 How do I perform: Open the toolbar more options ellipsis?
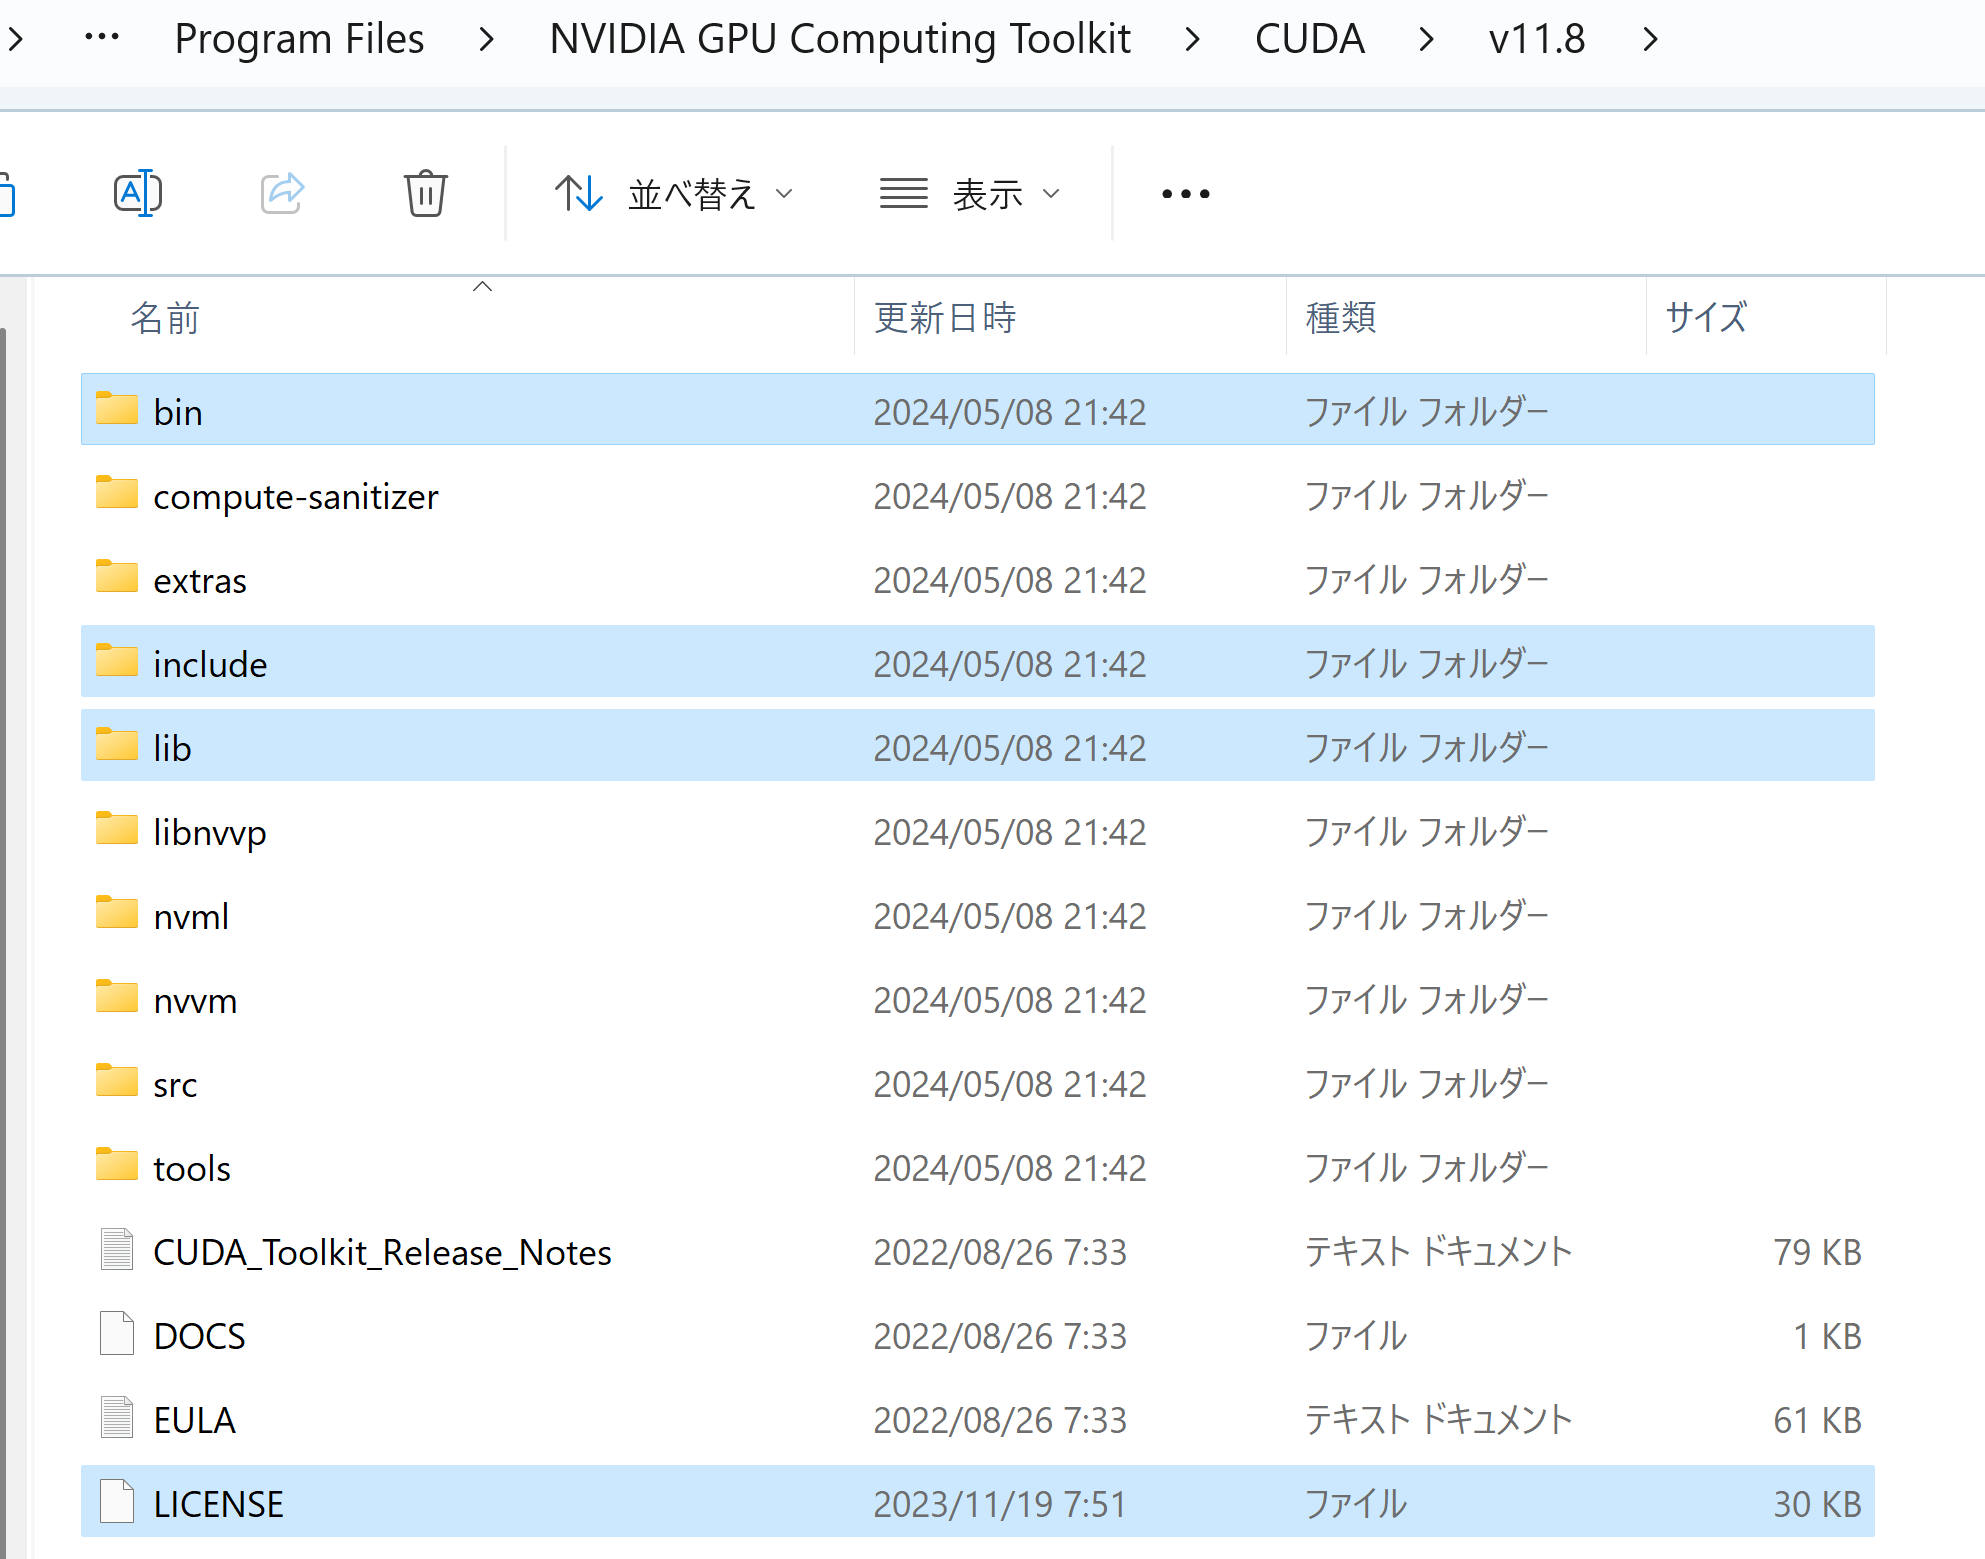point(1186,194)
